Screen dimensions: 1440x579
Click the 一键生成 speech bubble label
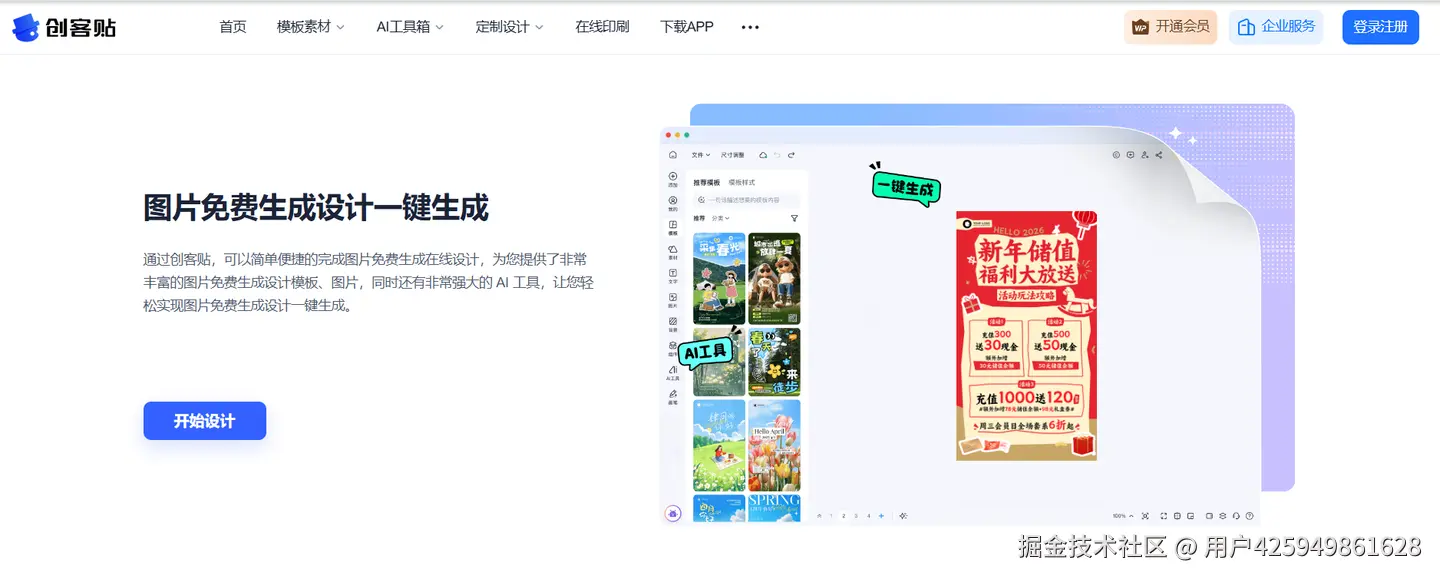tap(906, 187)
